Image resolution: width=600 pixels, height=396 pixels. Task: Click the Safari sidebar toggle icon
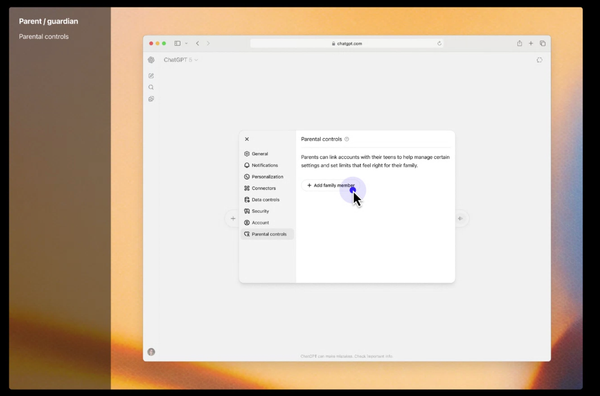pyautogui.click(x=178, y=43)
